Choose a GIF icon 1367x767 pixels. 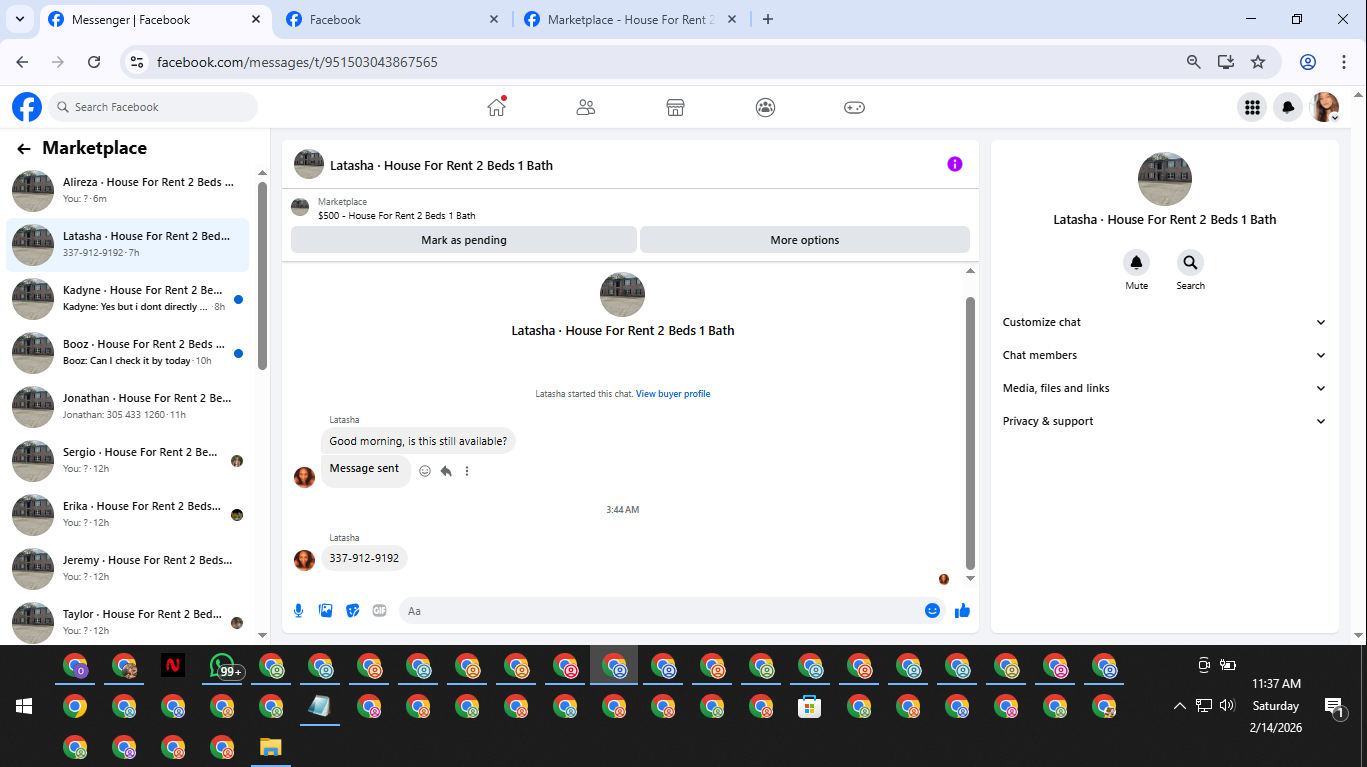tap(379, 610)
